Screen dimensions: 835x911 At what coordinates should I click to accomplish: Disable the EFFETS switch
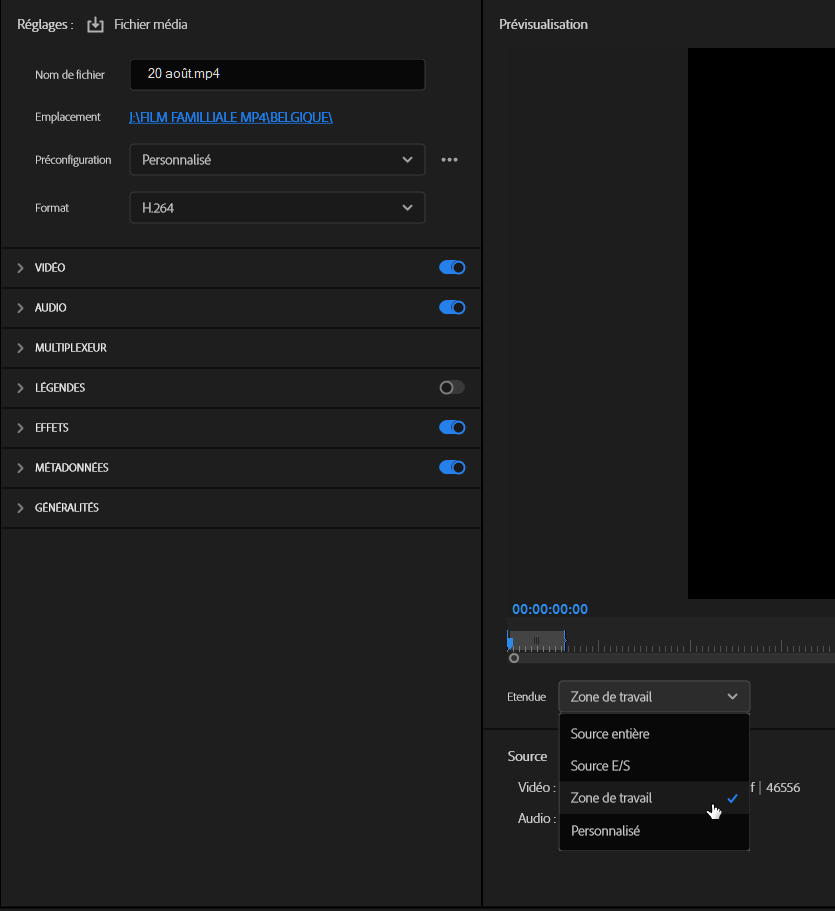tap(452, 428)
